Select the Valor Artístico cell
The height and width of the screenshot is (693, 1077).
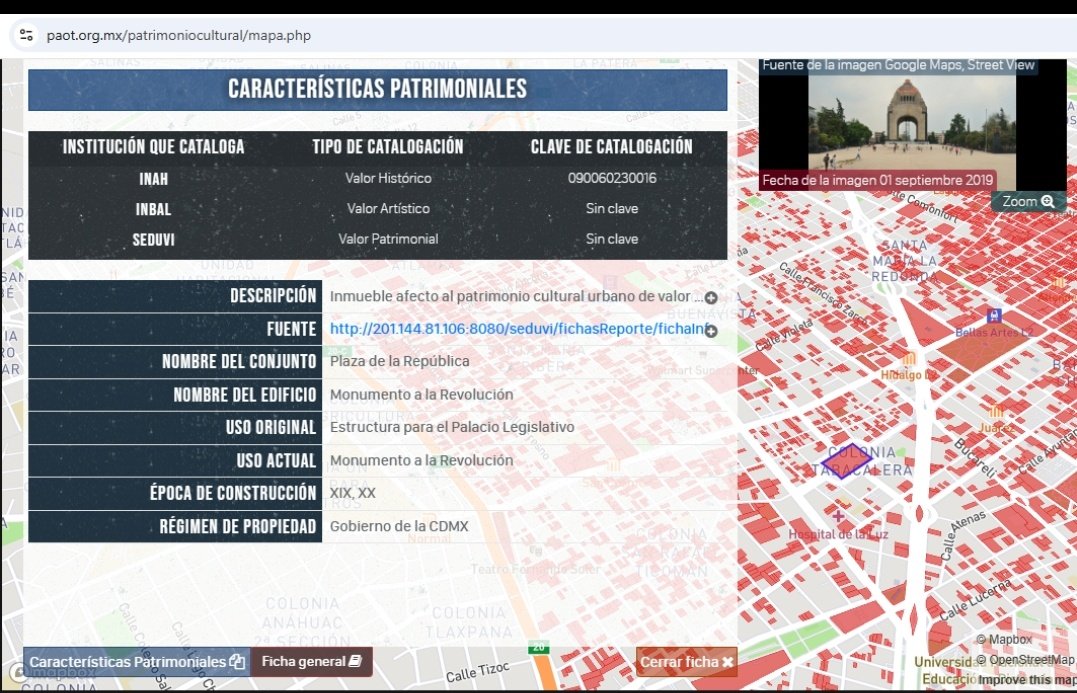click(x=388, y=208)
